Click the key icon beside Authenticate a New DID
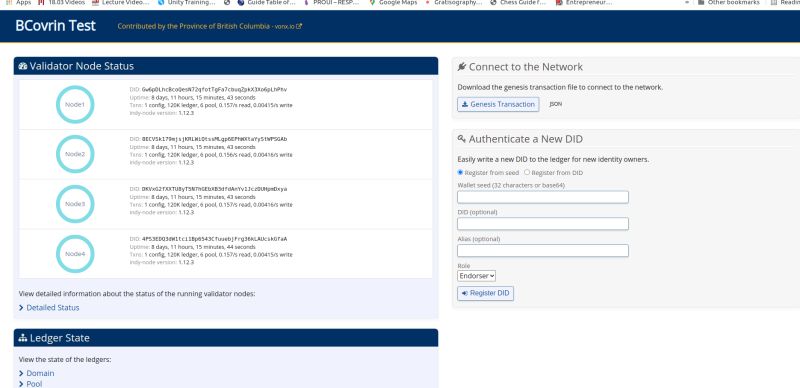This screenshot has height=388, width=800. pyautogui.click(x=462, y=139)
